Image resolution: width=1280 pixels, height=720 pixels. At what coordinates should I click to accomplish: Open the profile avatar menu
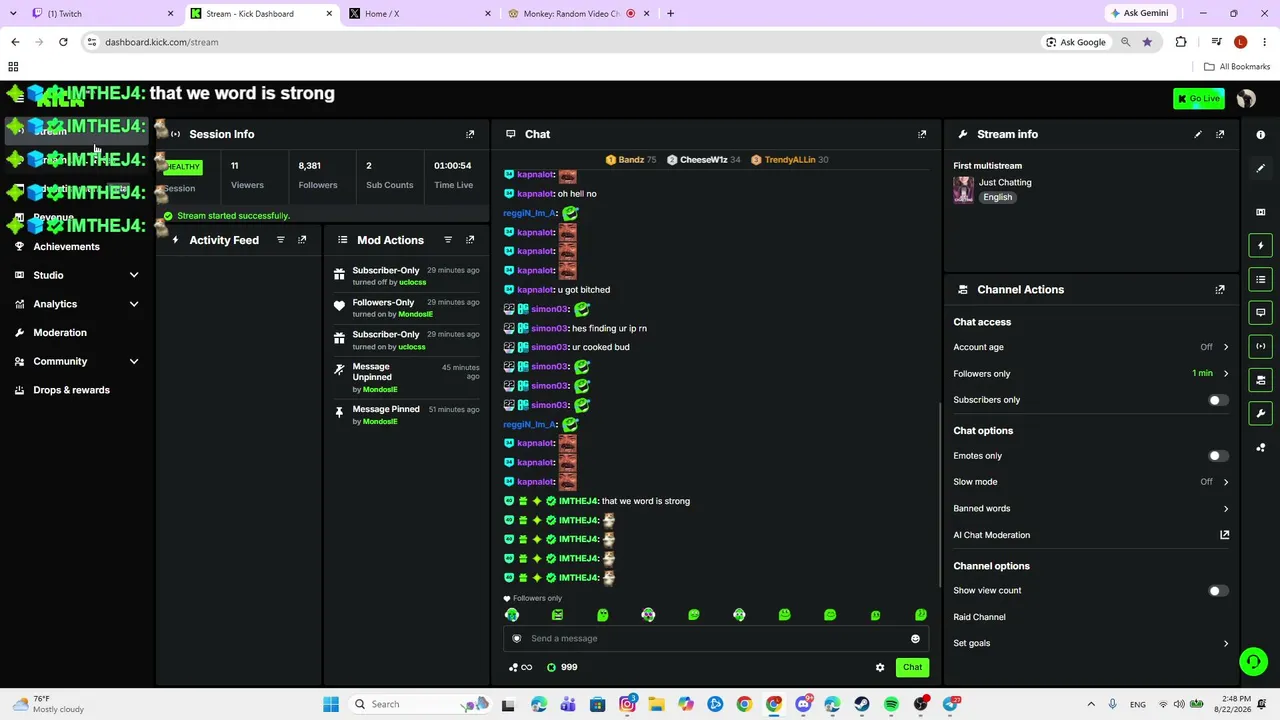point(1246,99)
